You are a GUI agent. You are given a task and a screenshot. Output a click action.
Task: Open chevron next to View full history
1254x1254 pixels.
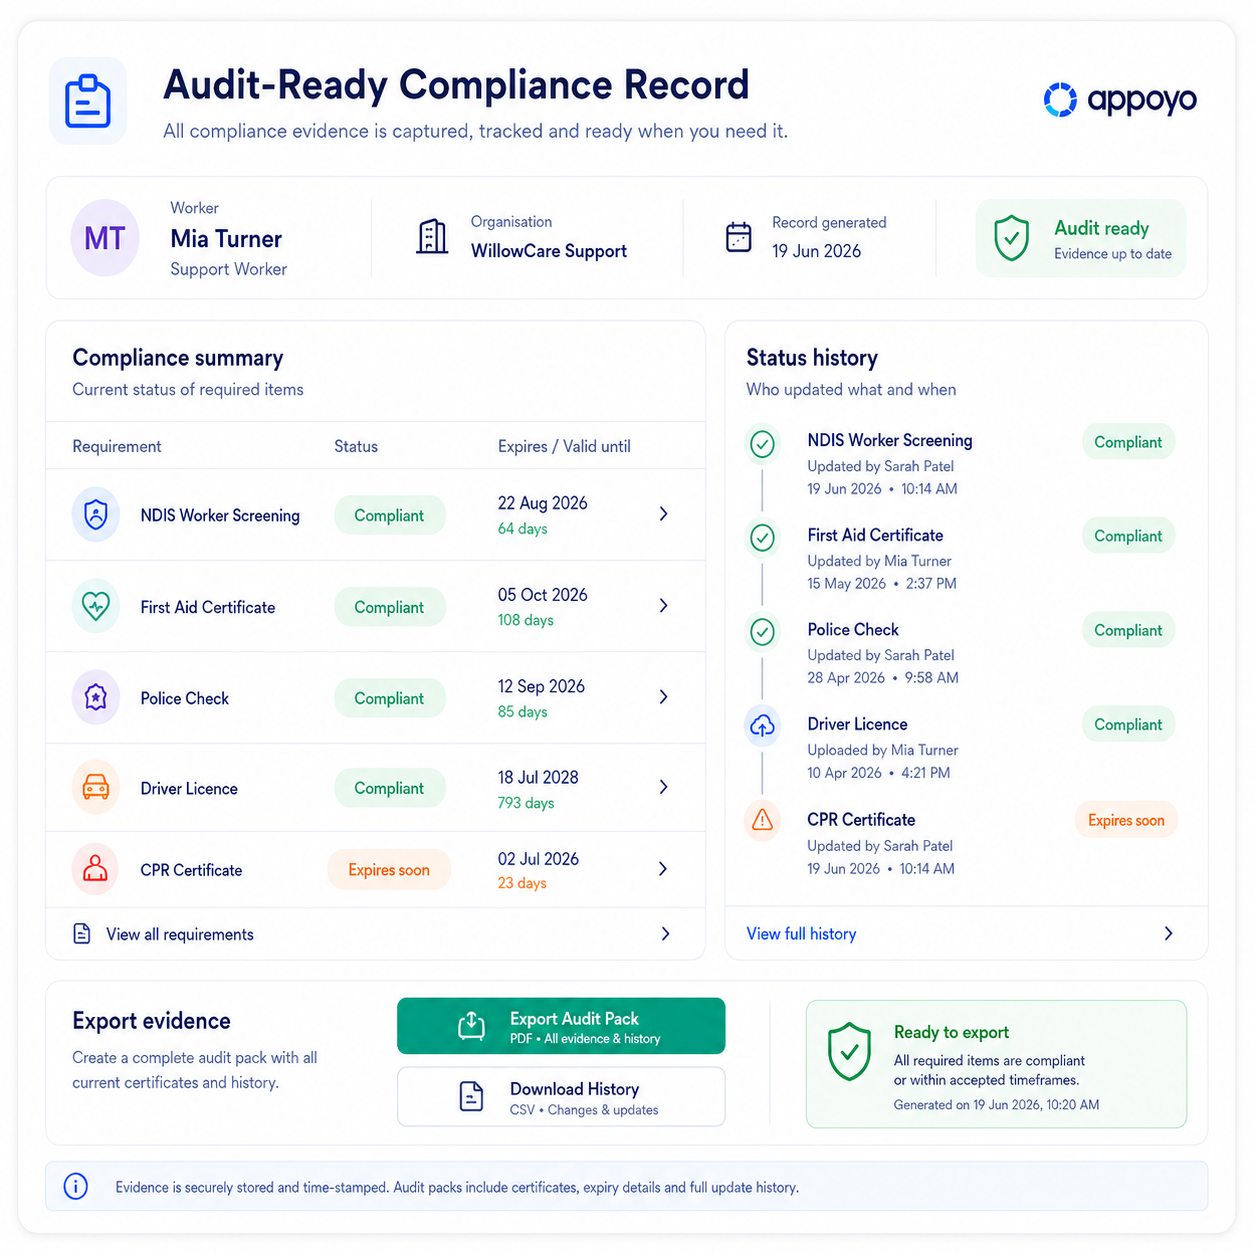pyautogui.click(x=1169, y=933)
